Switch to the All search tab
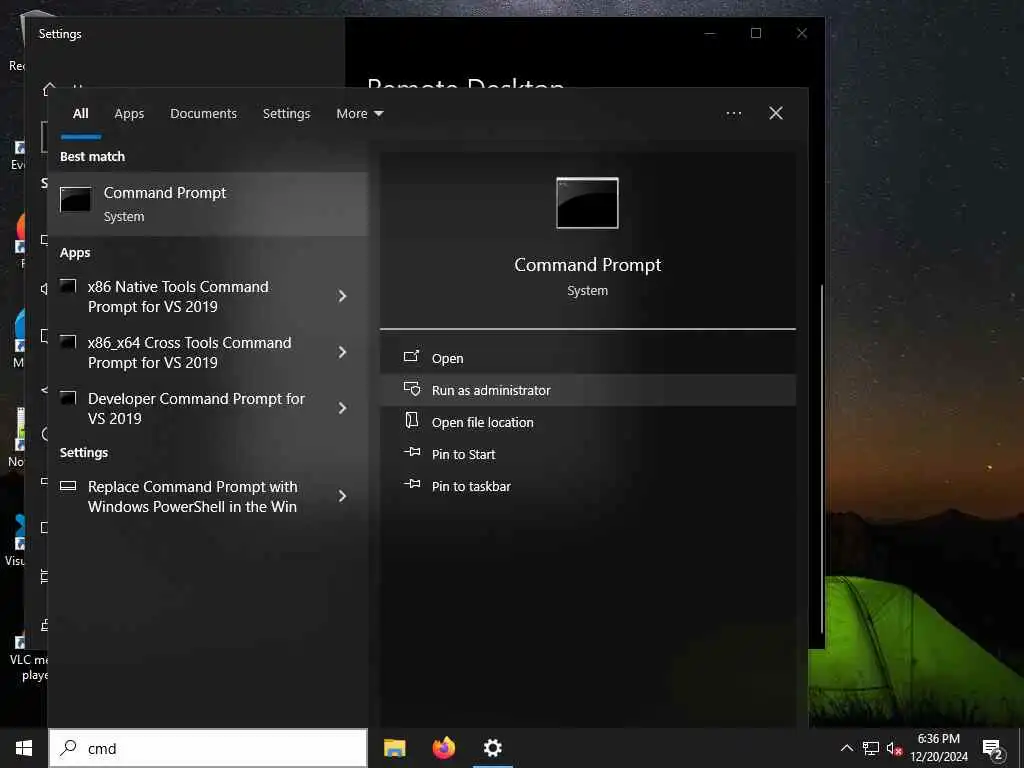 [x=80, y=114]
